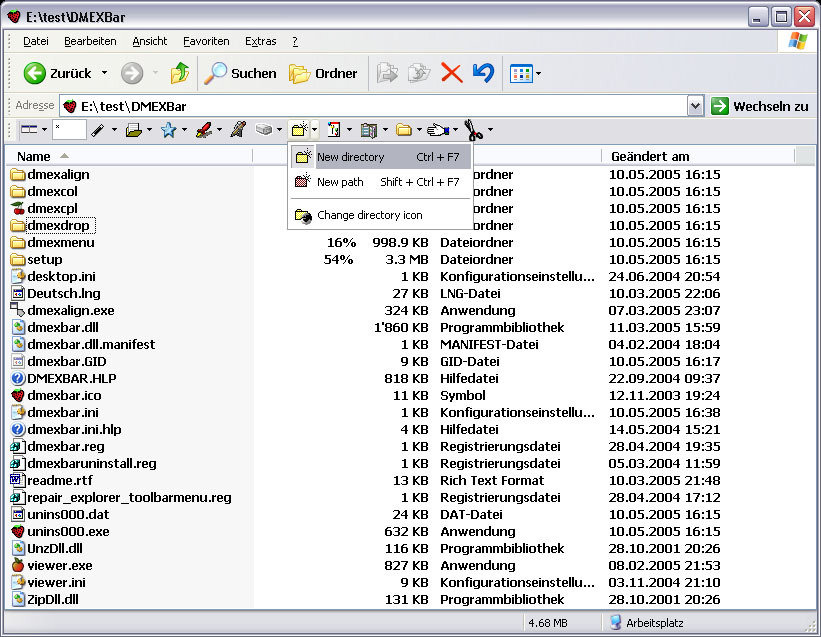Open the blue star favorites dropdown
821x637 pixels.
[184, 129]
